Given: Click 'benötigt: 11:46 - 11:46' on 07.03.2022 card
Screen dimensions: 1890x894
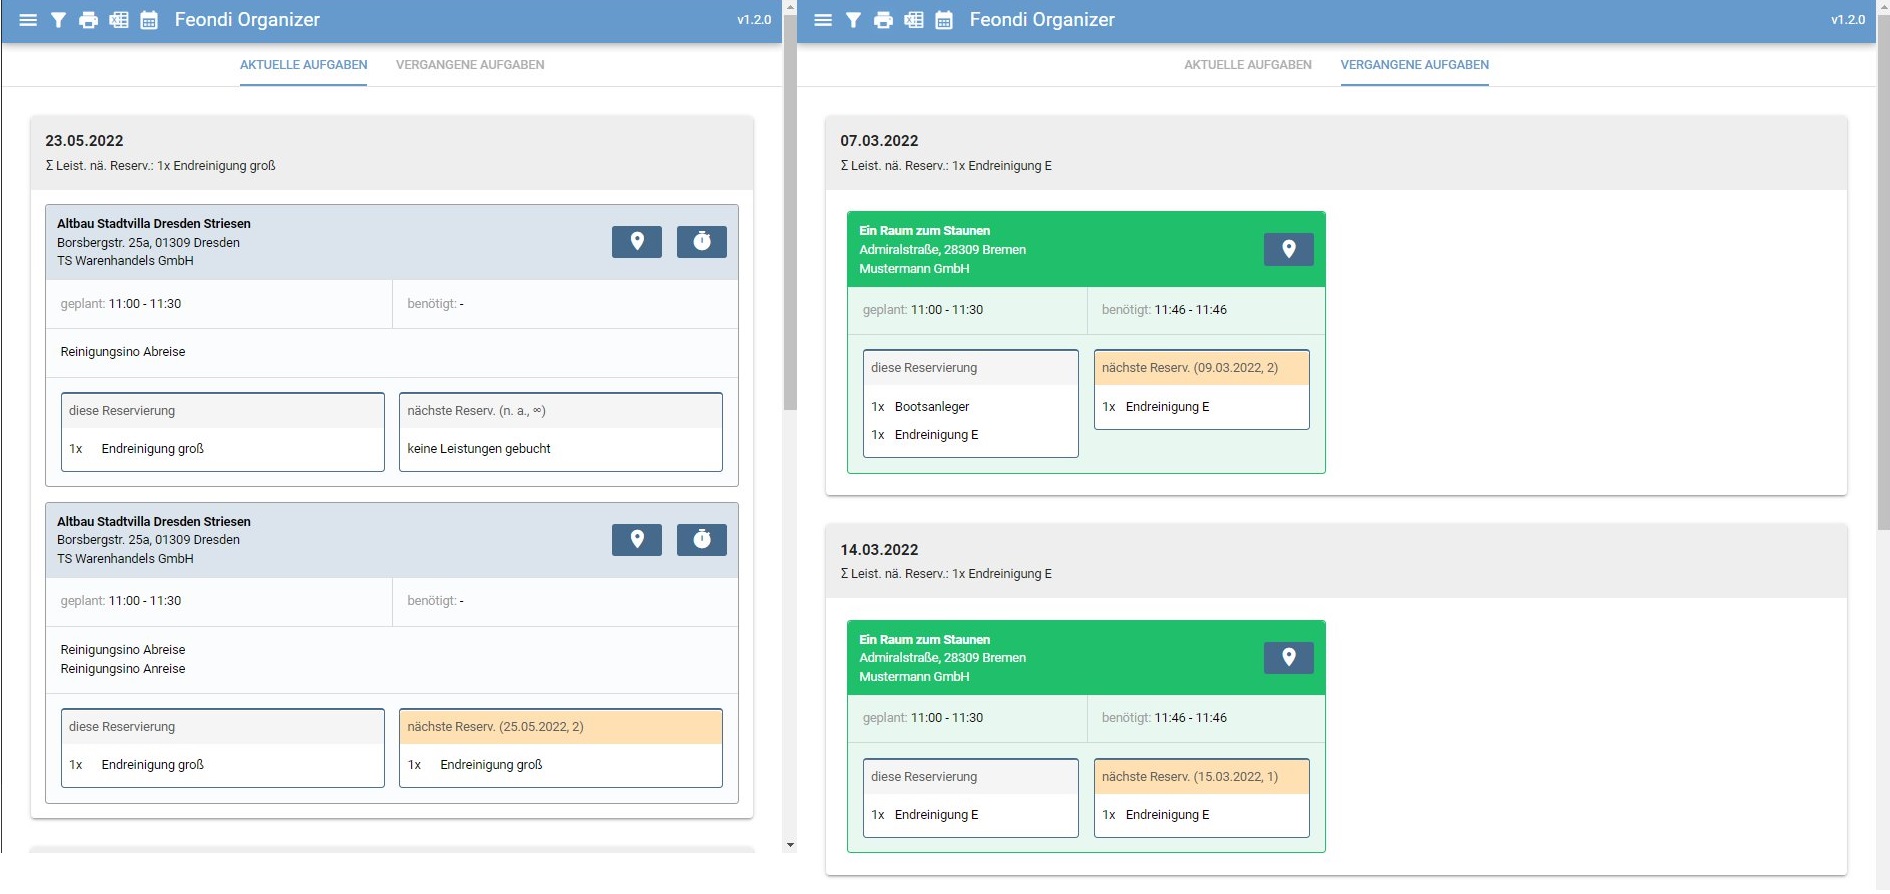Looking at the screenshot, I should pos(1164,310).
